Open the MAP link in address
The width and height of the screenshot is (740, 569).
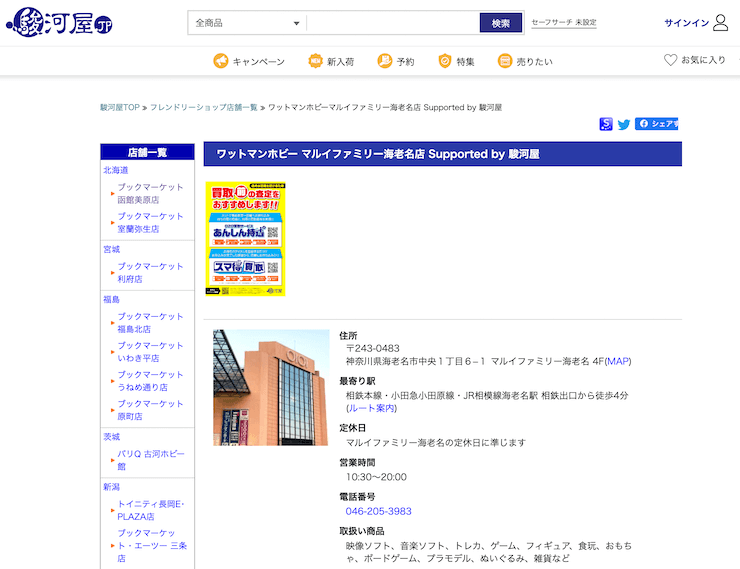tap(618, 361)
